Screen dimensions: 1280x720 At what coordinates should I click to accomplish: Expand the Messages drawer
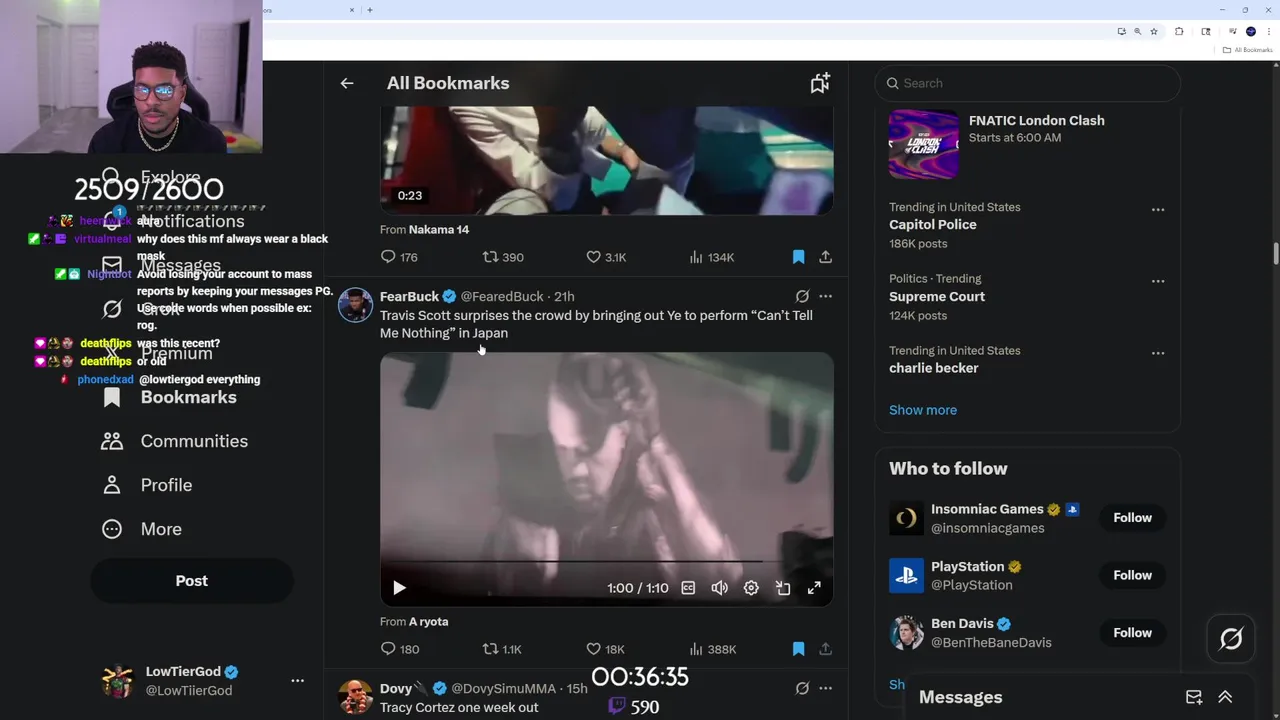click(x=1225, y=697)
